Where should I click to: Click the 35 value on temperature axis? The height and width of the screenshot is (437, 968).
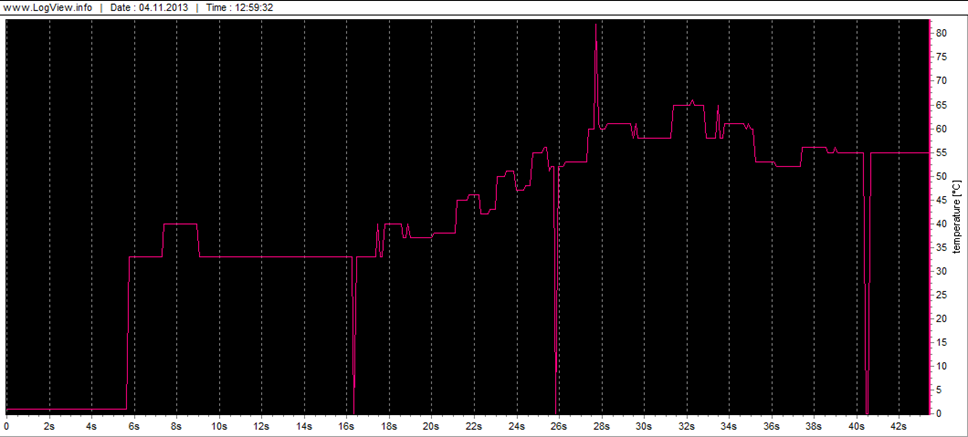(941, 248)
